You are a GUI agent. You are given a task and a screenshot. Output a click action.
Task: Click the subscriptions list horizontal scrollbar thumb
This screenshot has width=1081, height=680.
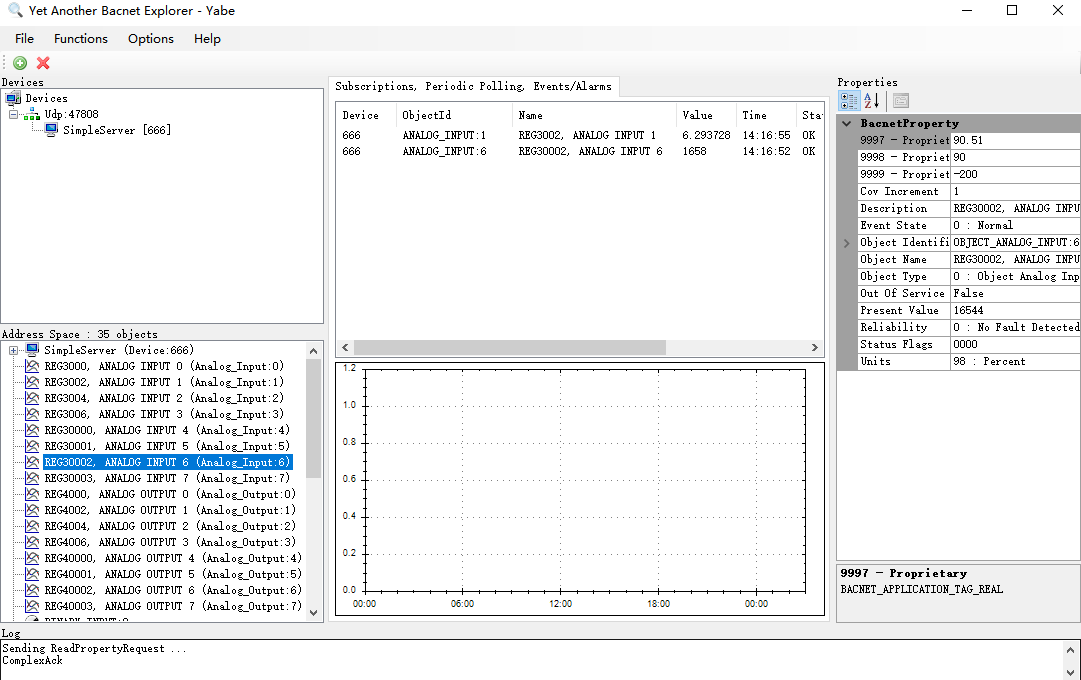tap(510, 348)
